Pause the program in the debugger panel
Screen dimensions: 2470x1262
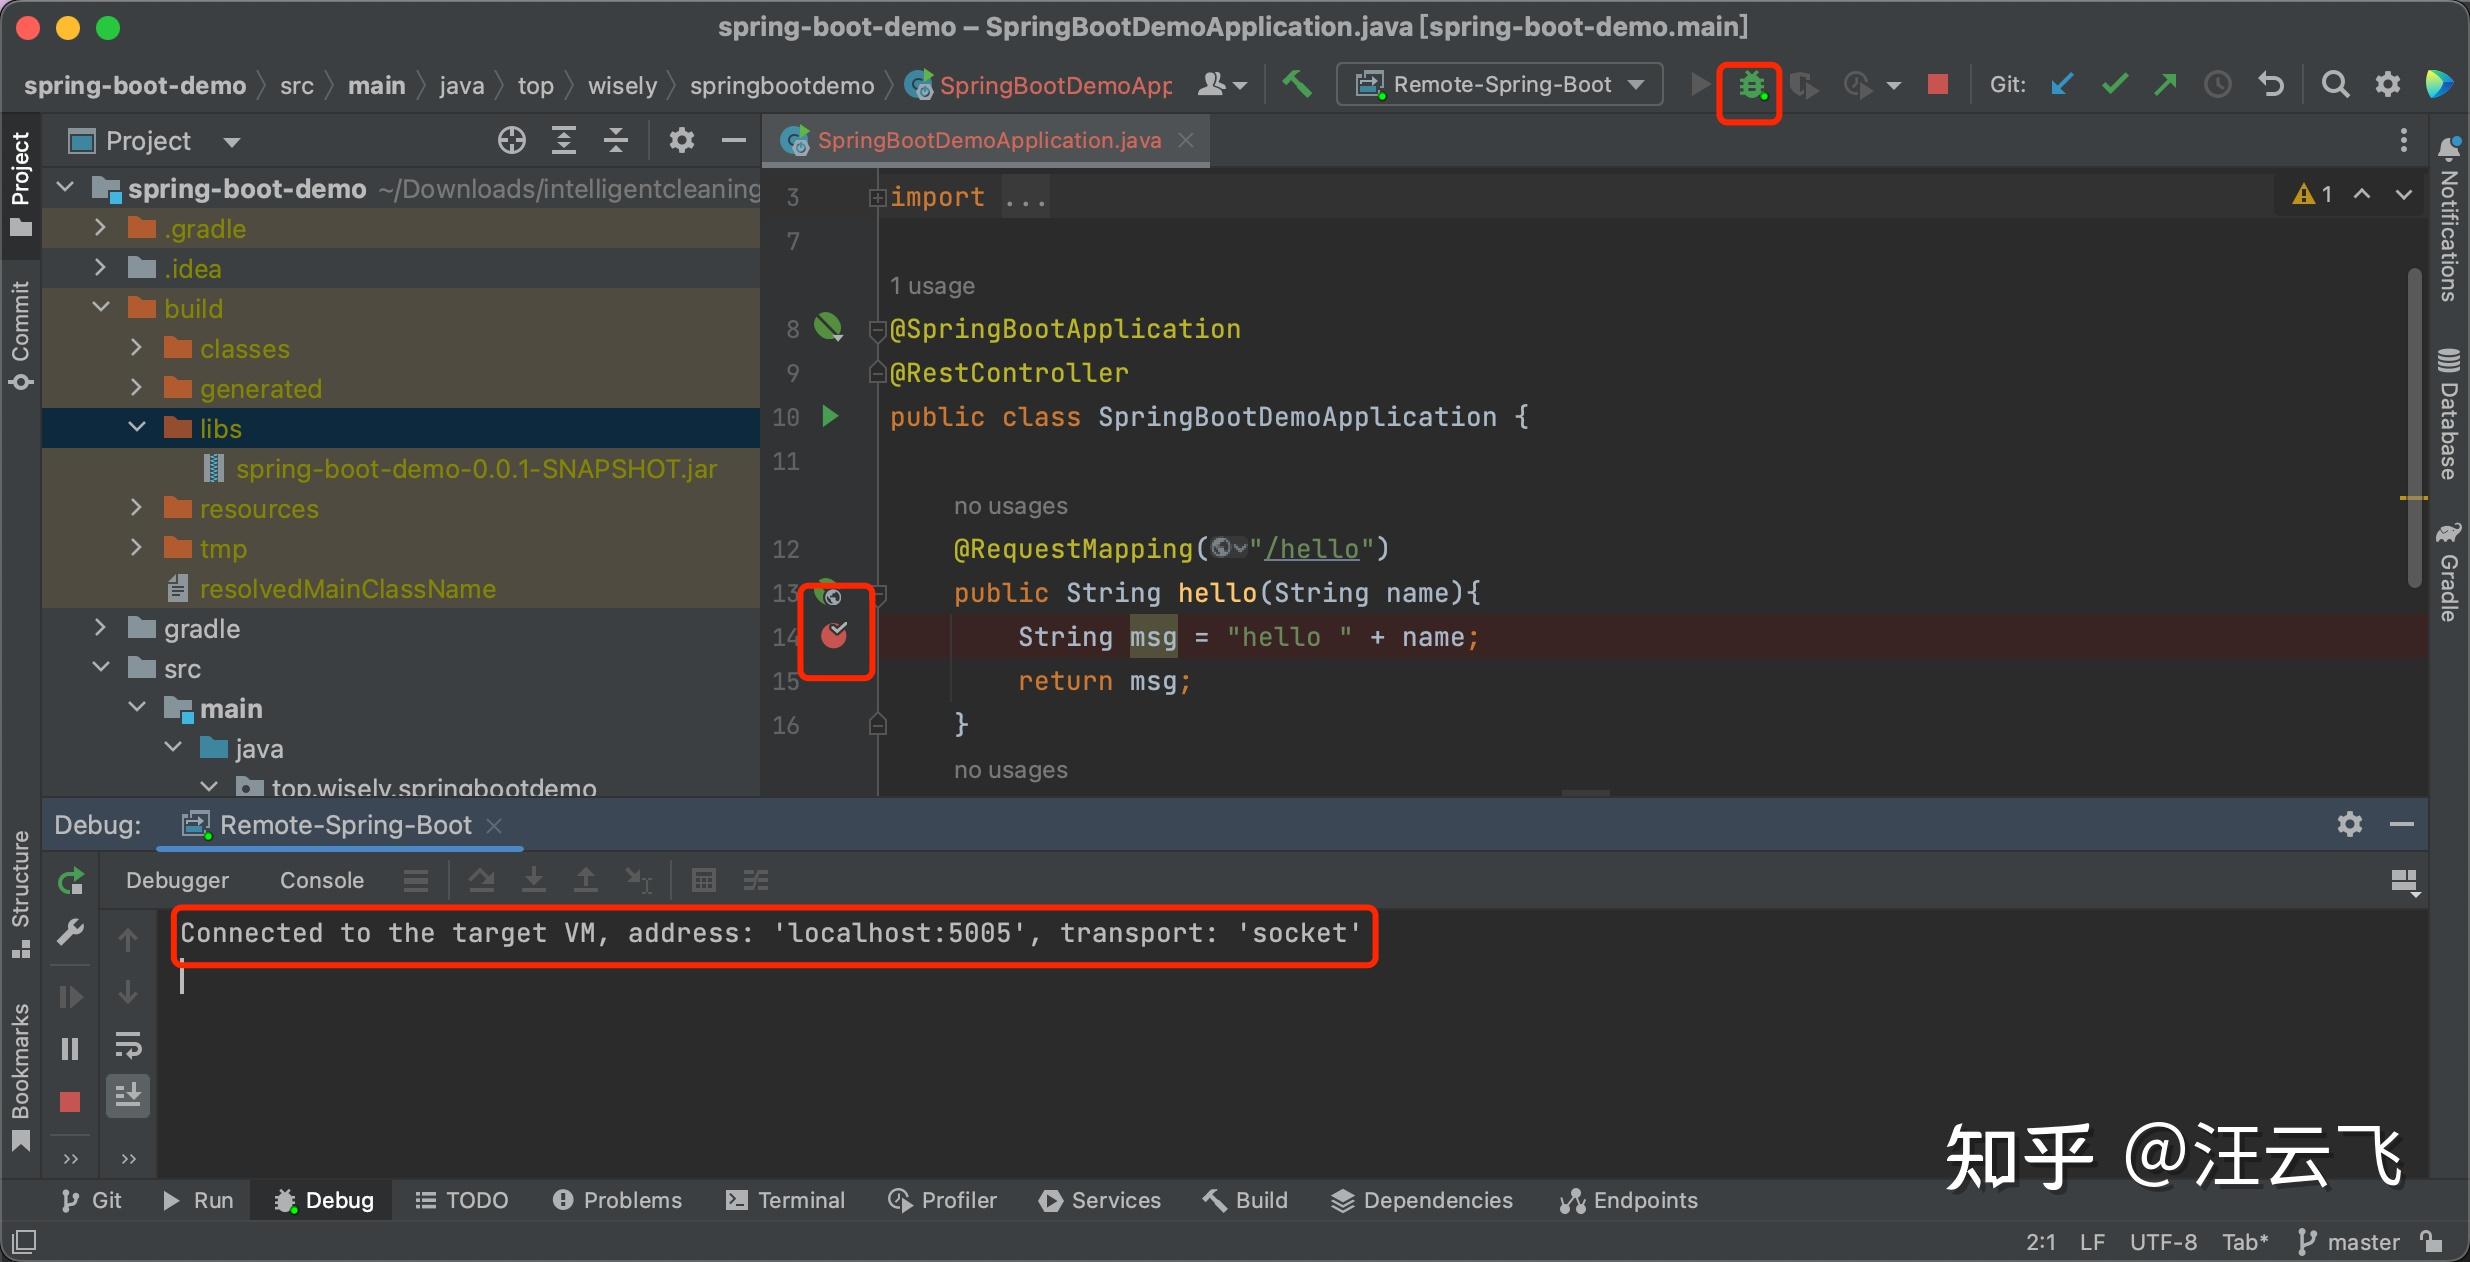70,1048
